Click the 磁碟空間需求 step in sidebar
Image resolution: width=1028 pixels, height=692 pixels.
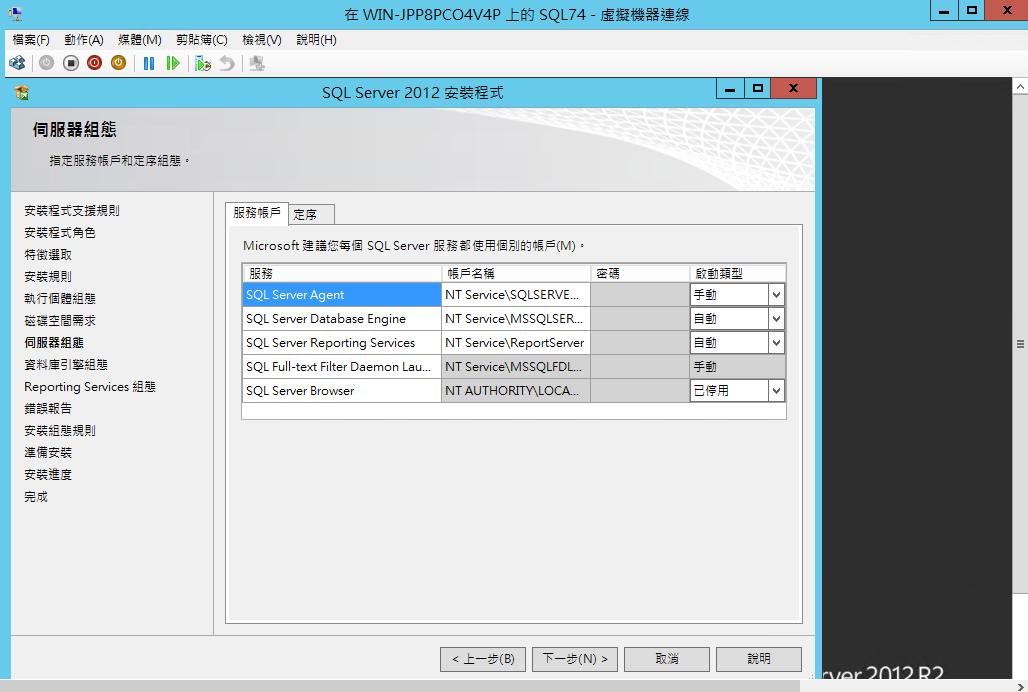coord(60,320)
